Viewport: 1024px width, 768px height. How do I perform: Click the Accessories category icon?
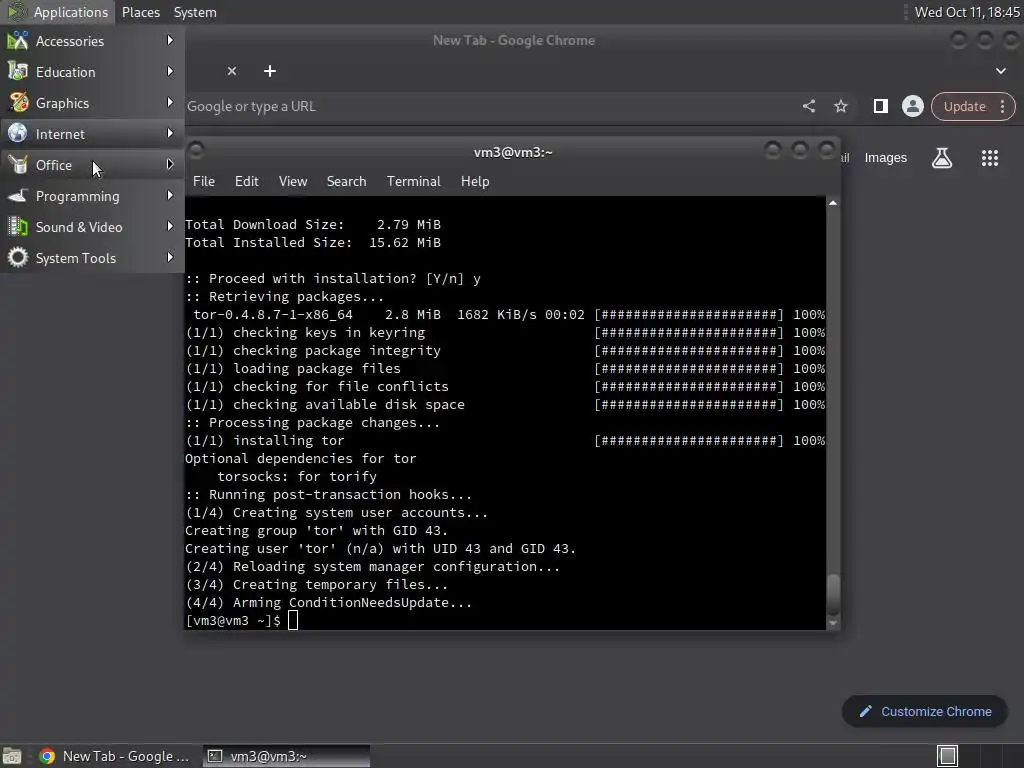[18, 40]
